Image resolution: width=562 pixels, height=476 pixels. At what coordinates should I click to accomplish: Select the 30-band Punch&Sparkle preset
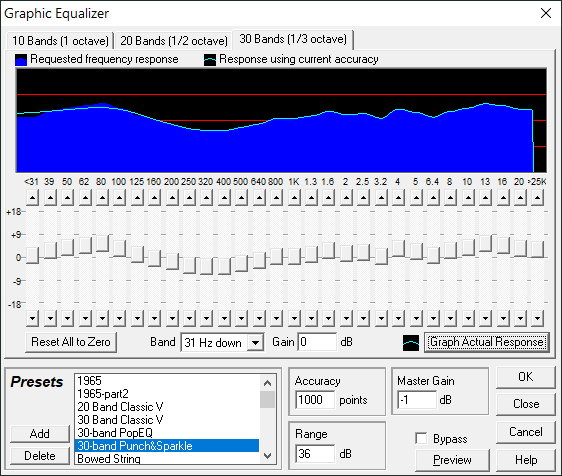coord(167,446)
